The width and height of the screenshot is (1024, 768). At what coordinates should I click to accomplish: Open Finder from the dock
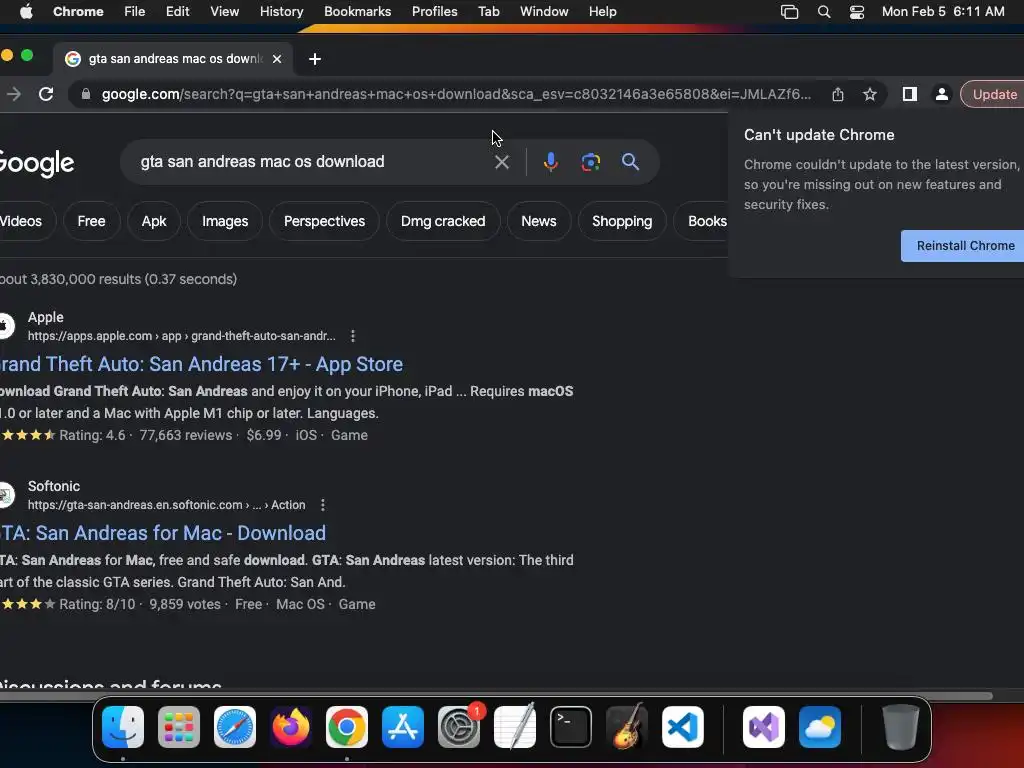(123, 727)
